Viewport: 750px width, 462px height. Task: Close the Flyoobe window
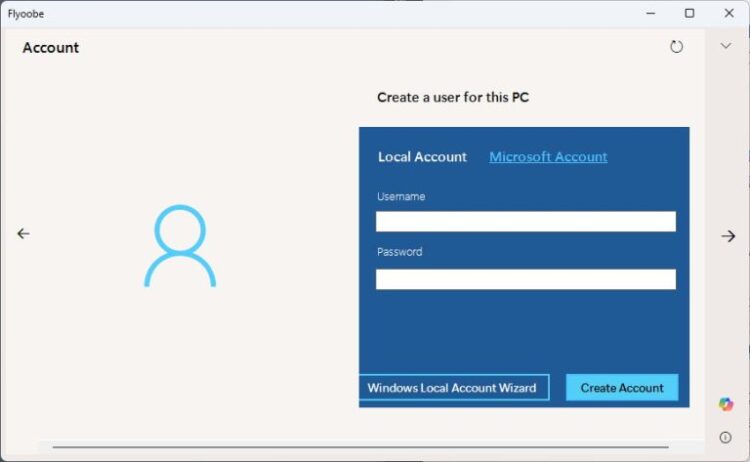[729, 13]
